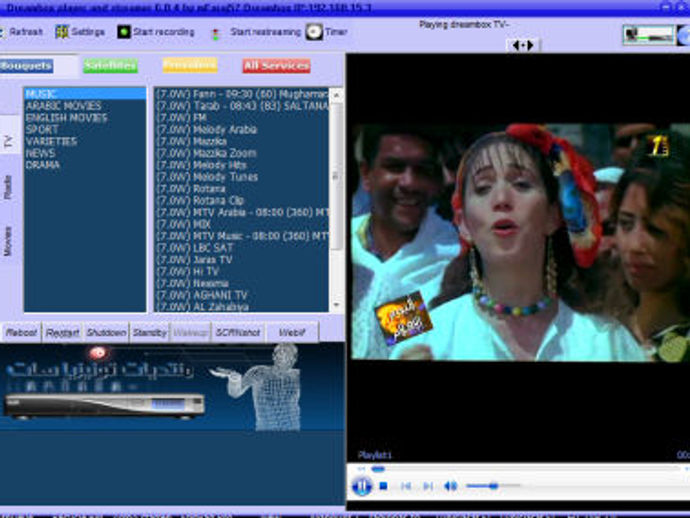The image size is (690, 518).
Task: Switch to the Satellites tab
Action: (110, 66)
